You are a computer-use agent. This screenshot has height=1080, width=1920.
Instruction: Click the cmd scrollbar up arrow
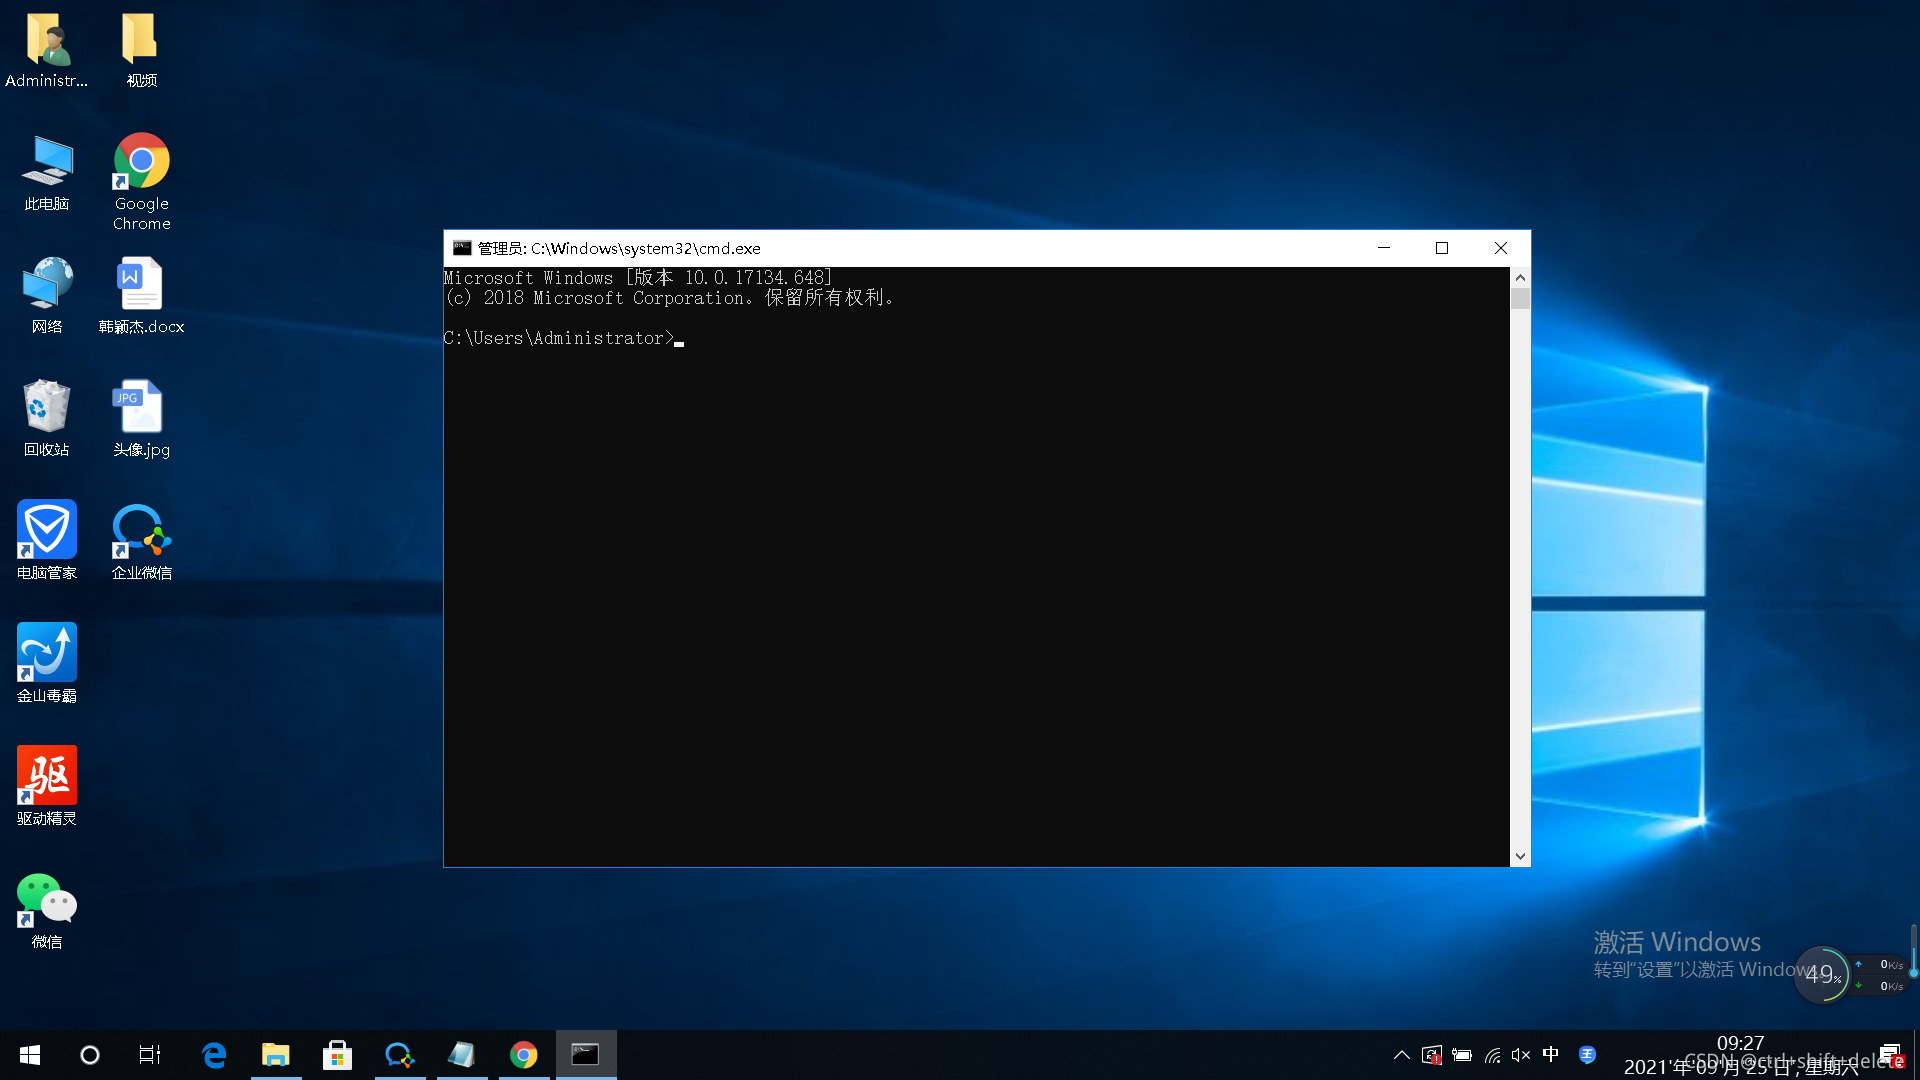point(1520,278)
